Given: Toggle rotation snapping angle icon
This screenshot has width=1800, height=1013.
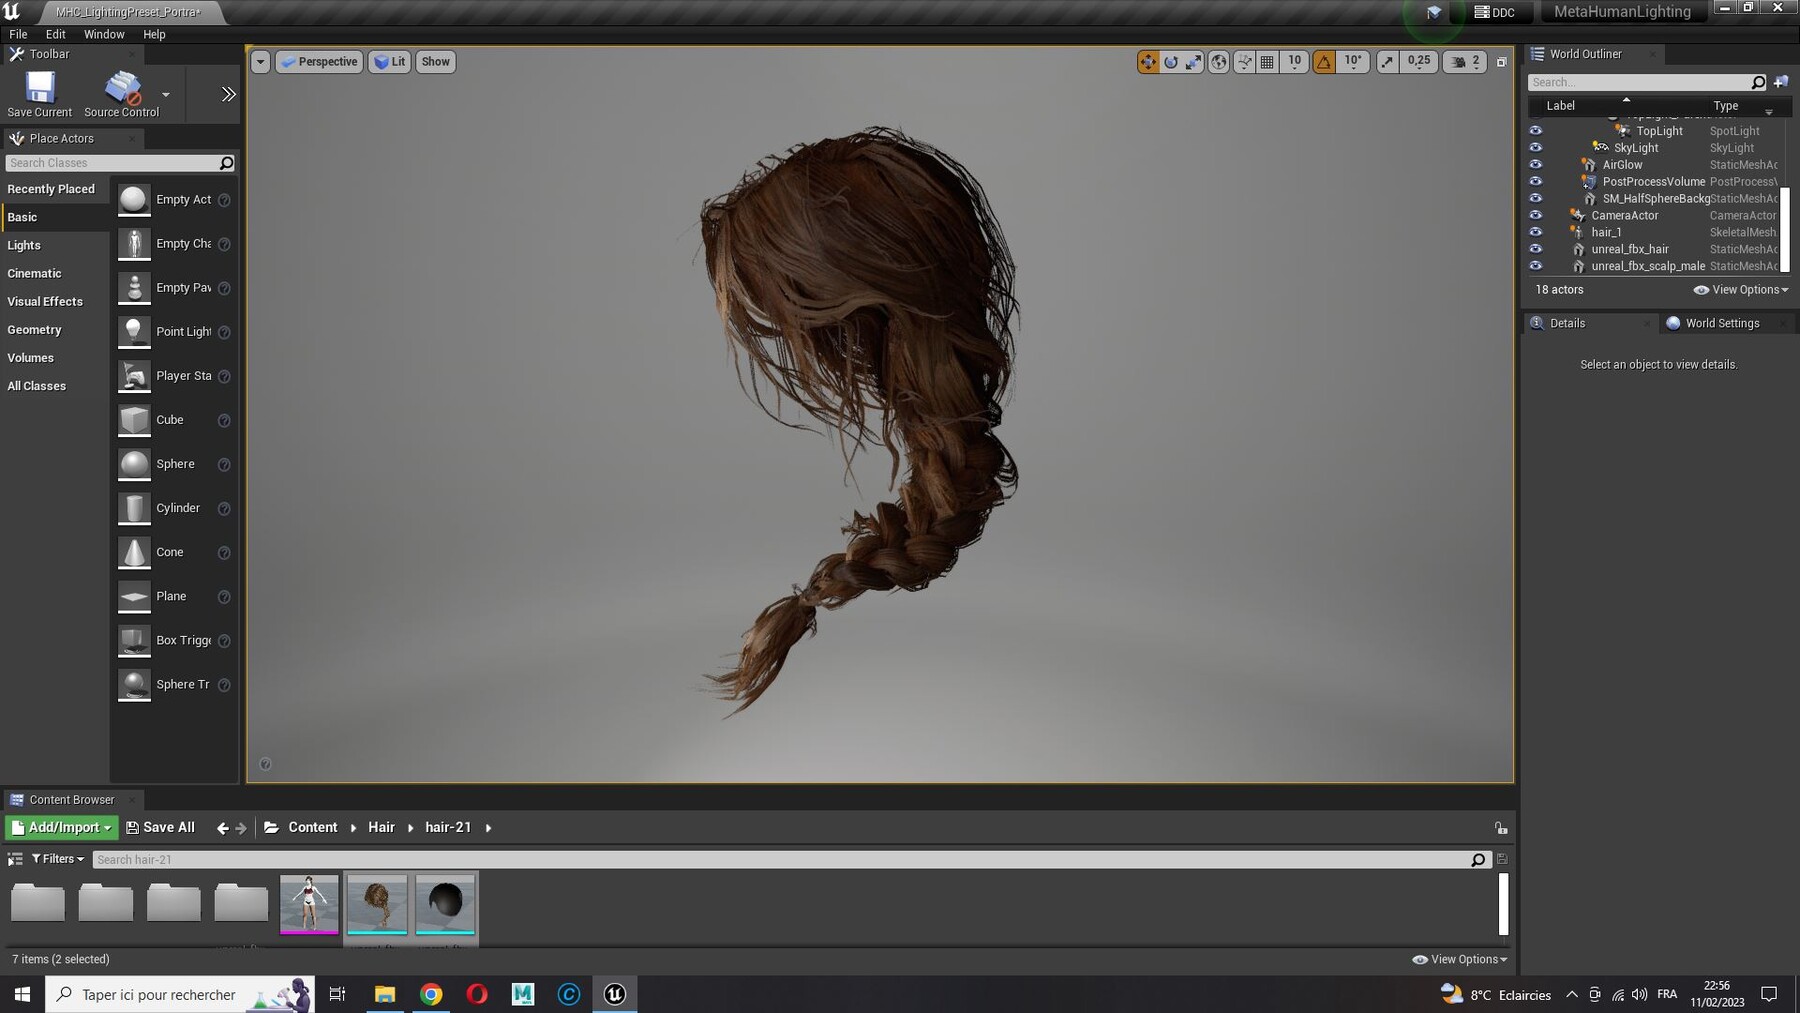Looking at the screenshot, I should pos(1324,62).
